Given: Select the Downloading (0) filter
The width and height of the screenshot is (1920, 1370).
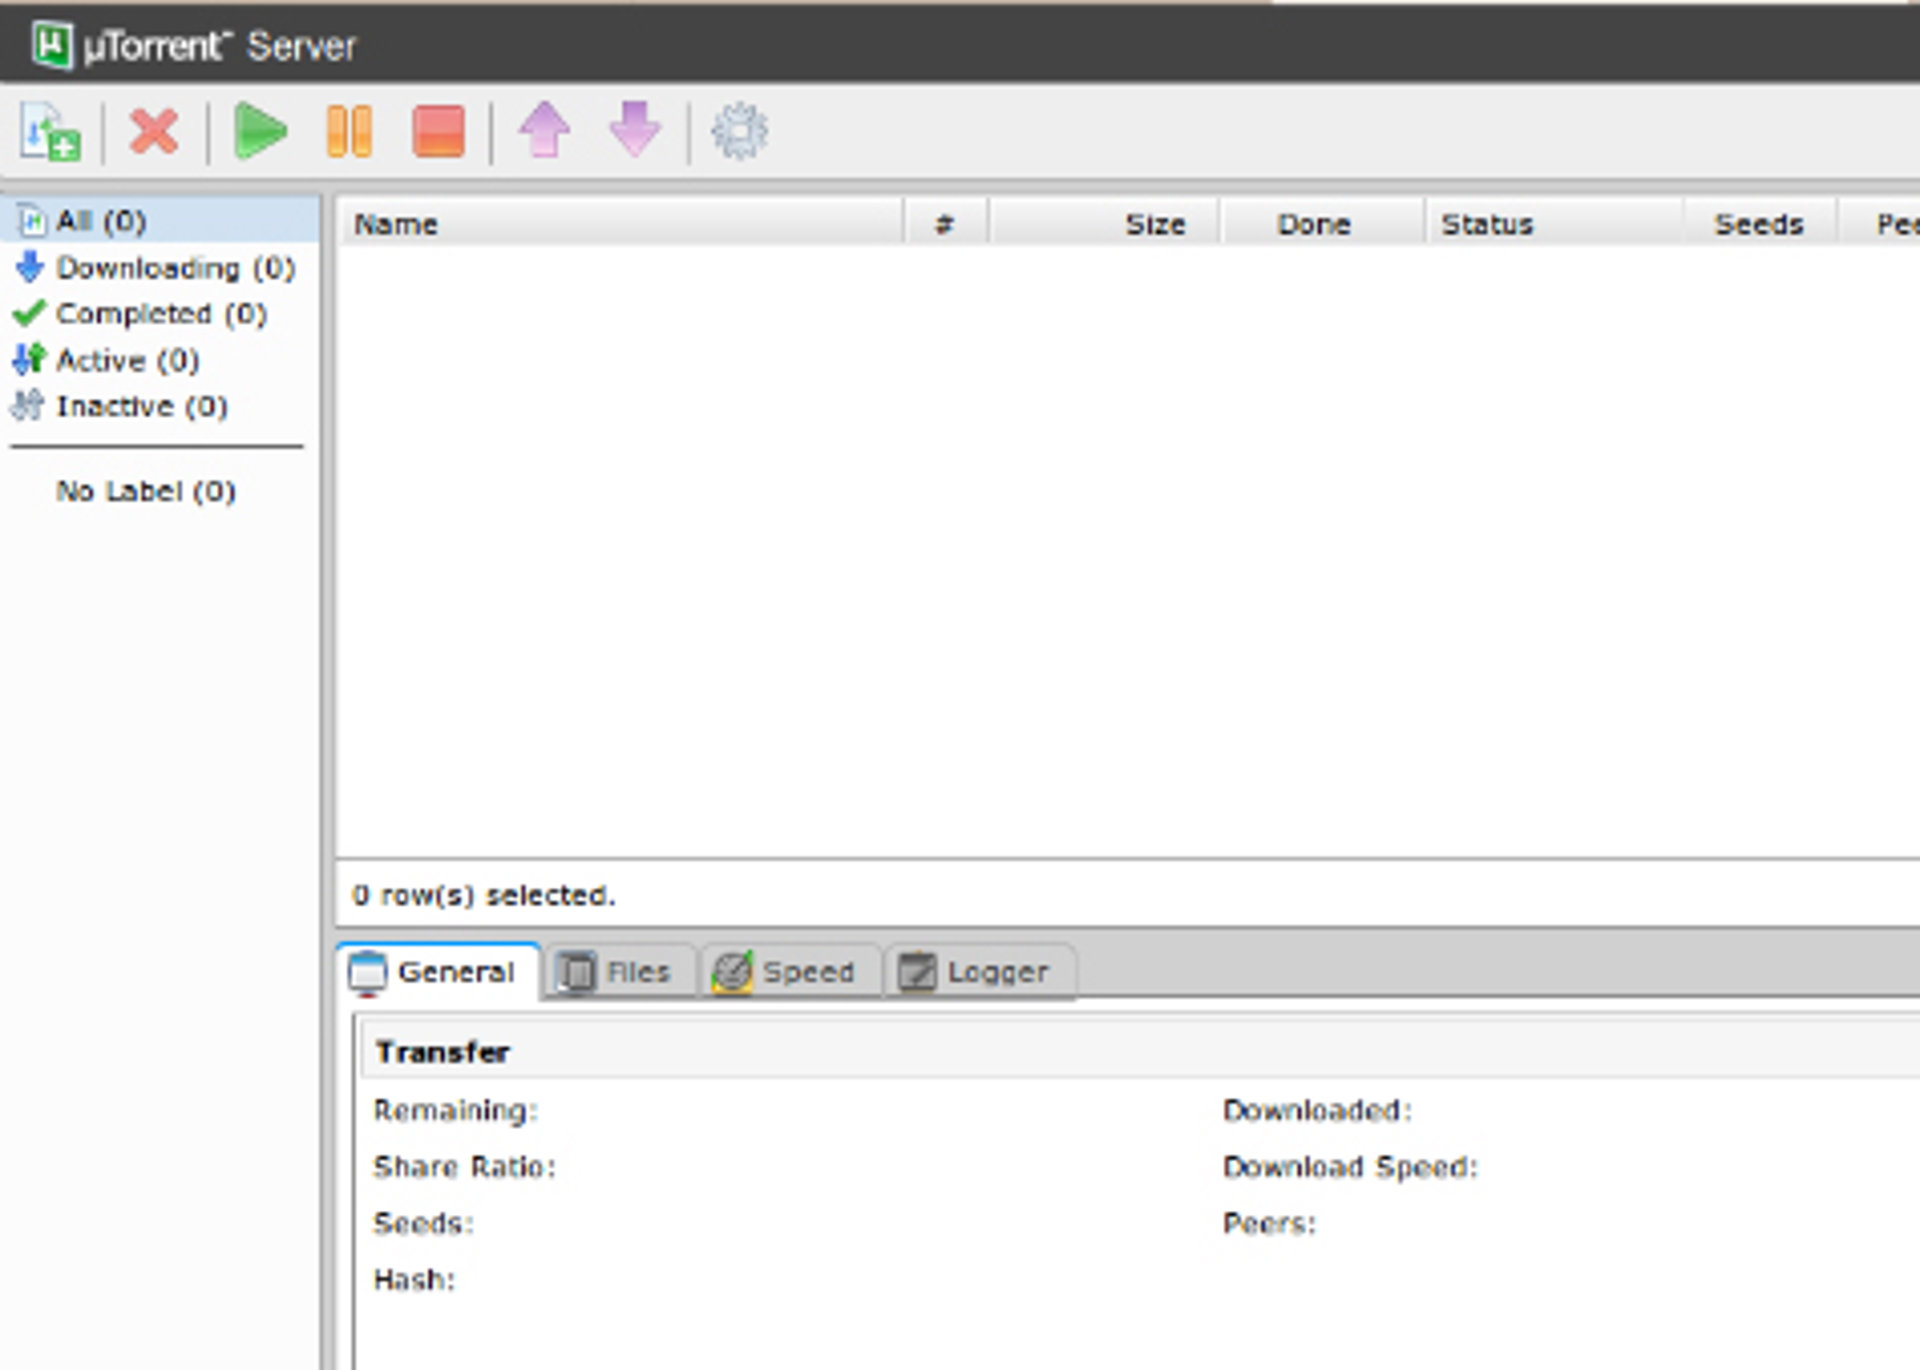Looking at the screenshot, I should click(174, 268).
